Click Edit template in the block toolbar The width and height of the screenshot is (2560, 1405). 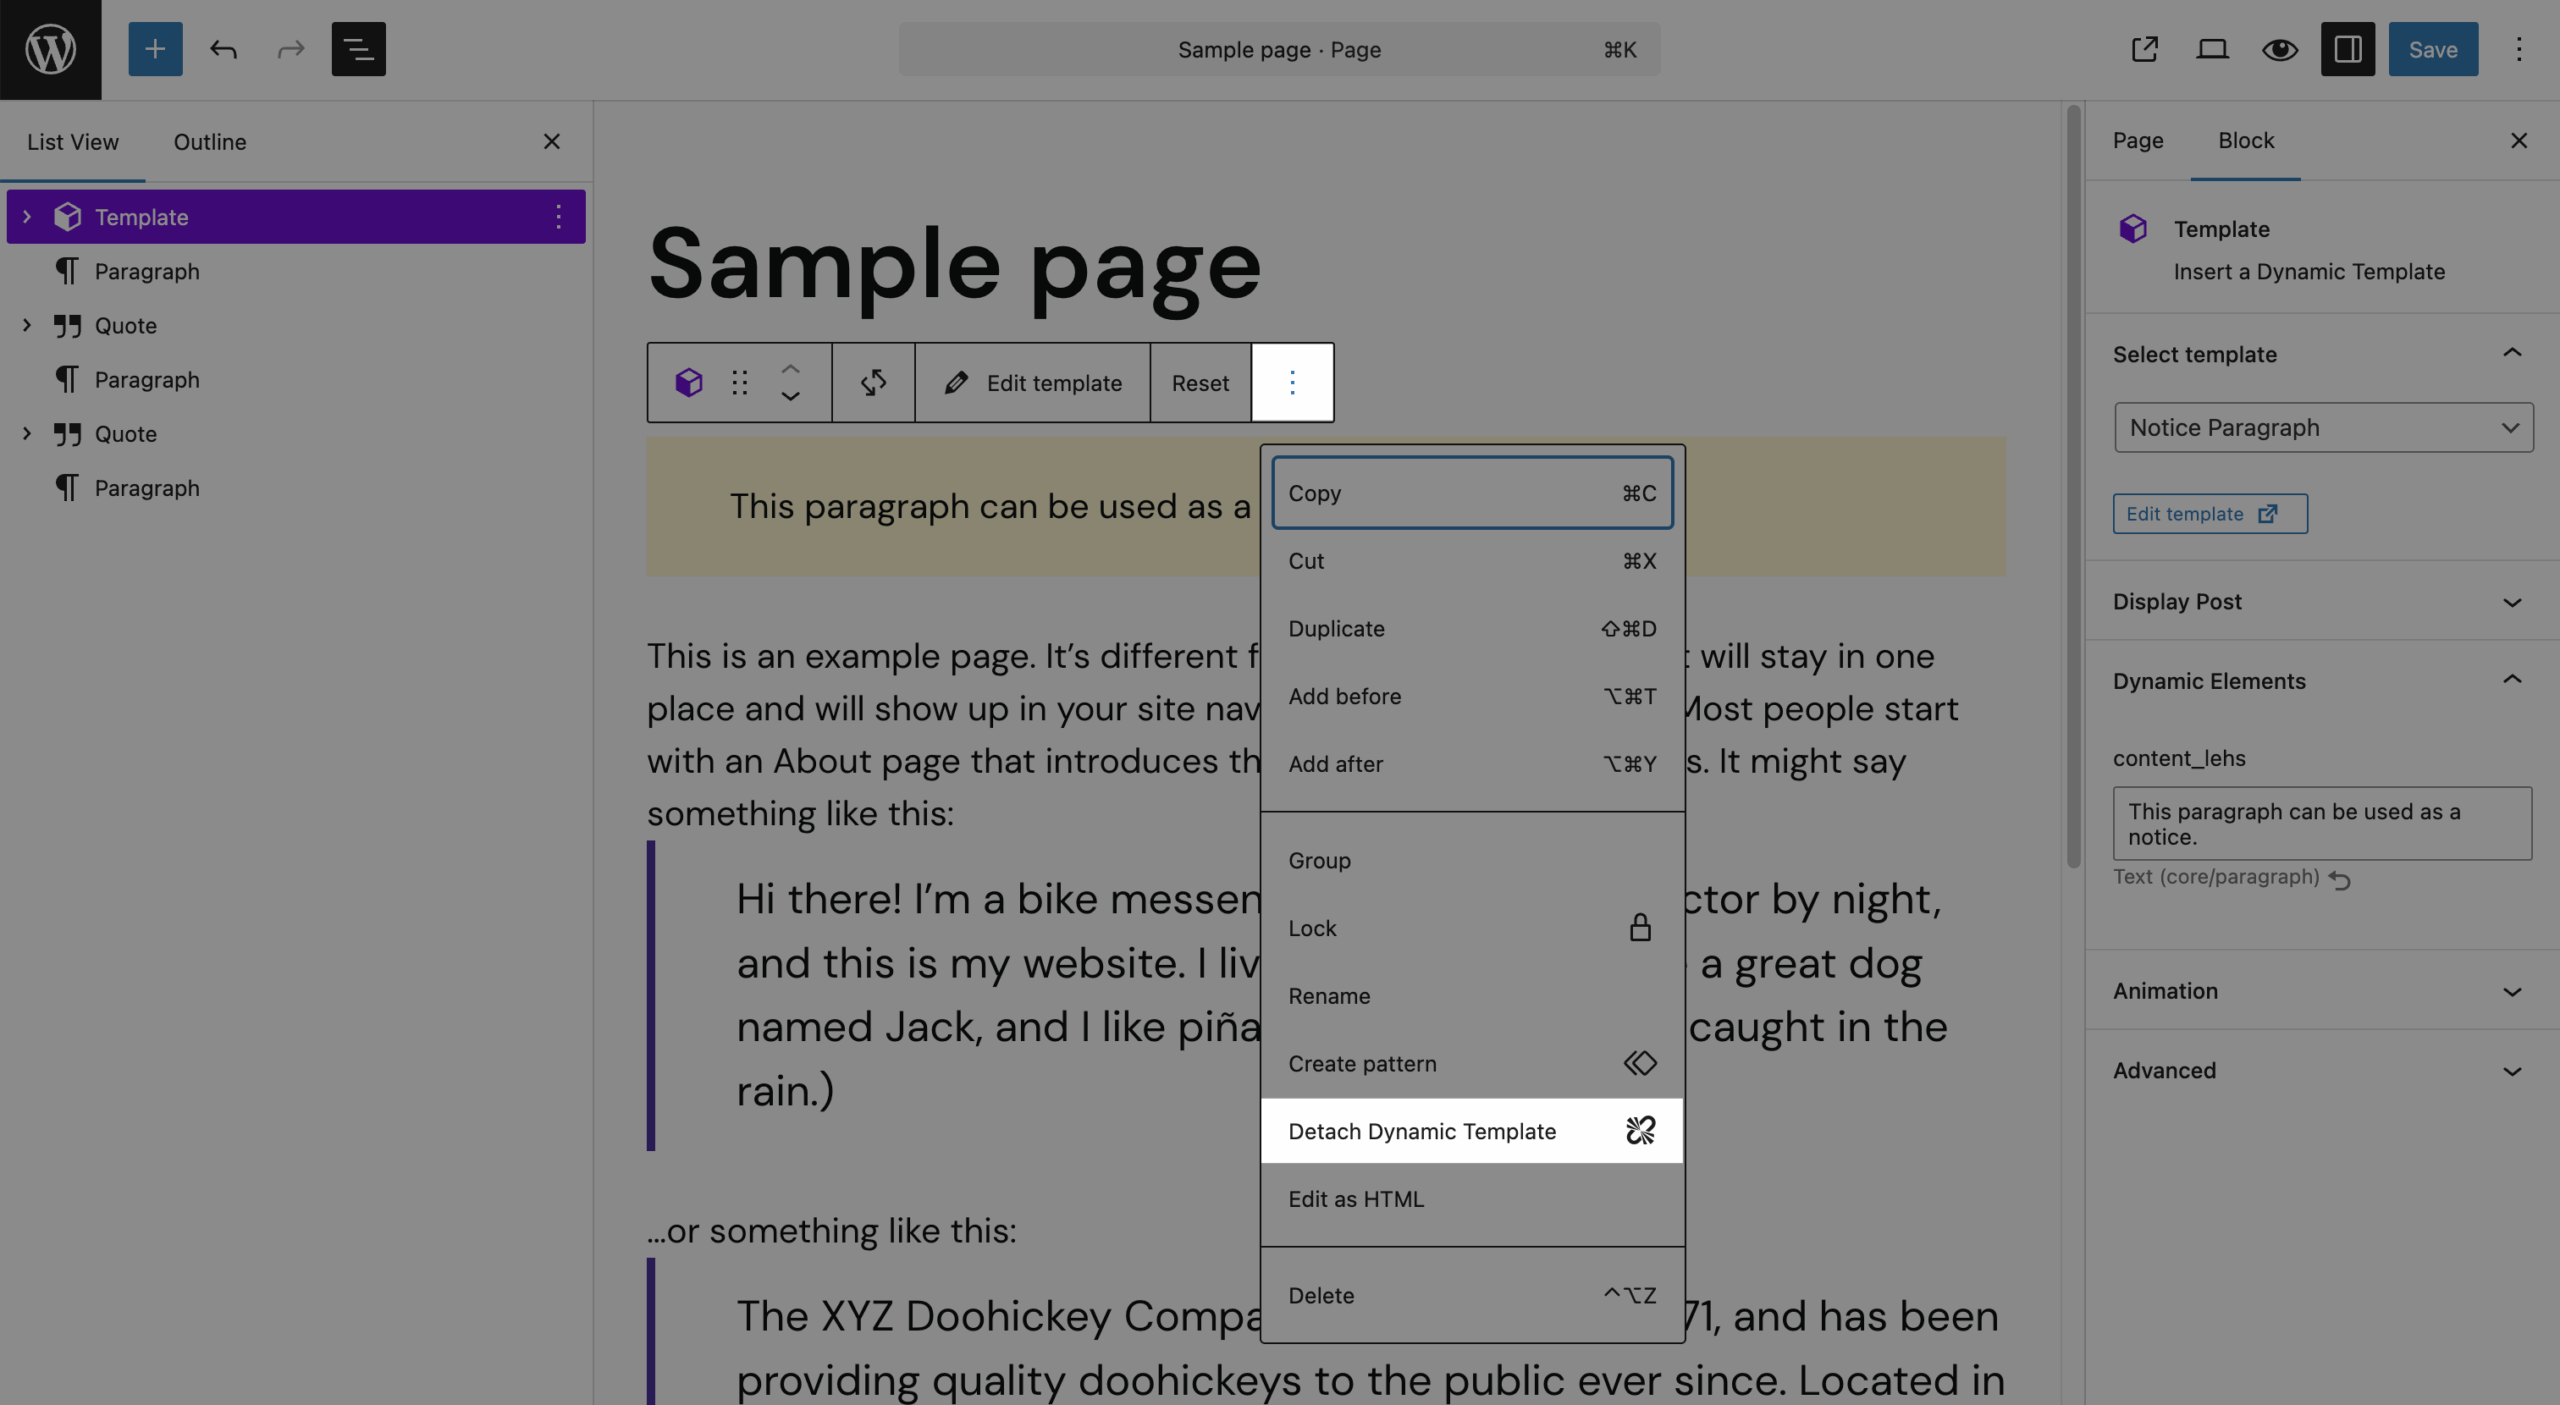(1033, 383)
